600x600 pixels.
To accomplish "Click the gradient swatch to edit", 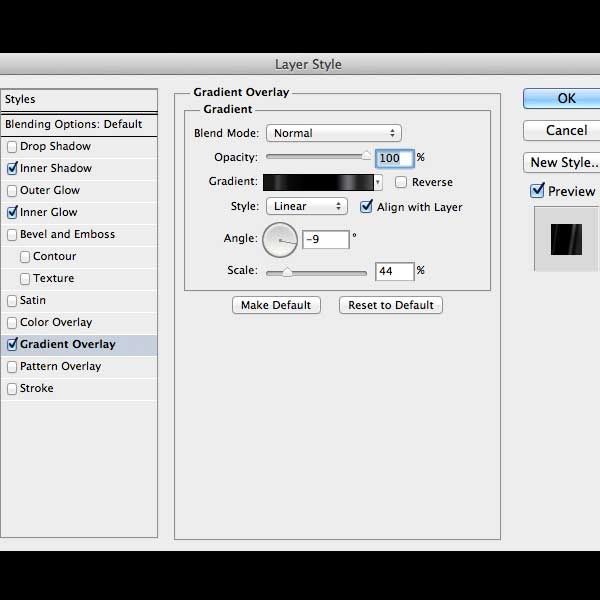I will click(x=318, y=182).
